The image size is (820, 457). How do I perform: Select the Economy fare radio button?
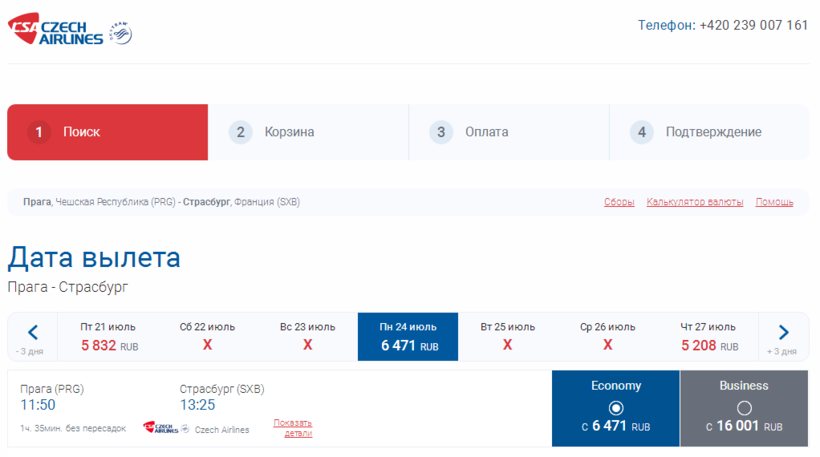[x=616, y=408]
